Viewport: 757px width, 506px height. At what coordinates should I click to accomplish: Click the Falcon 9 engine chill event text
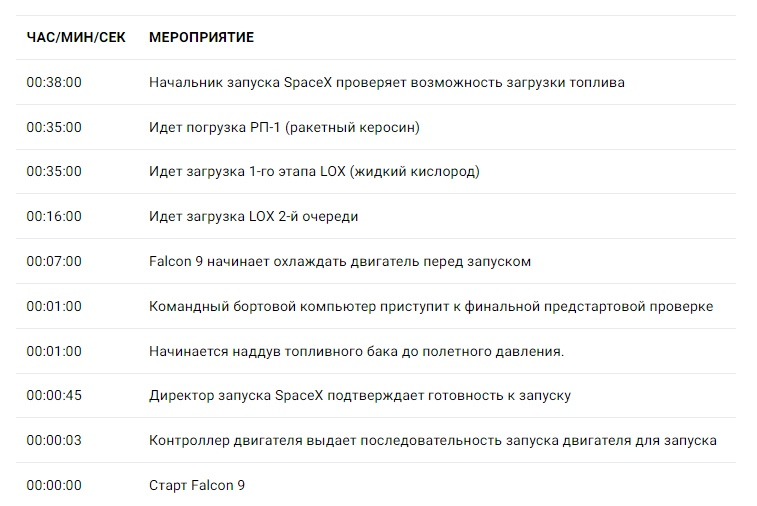[339, 262]
